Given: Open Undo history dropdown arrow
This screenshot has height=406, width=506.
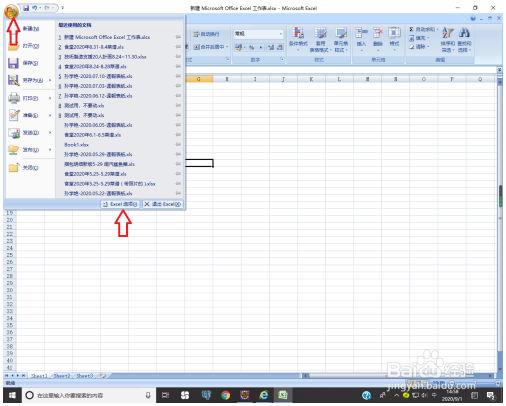Looking at the screenshot, I should 40,8.
